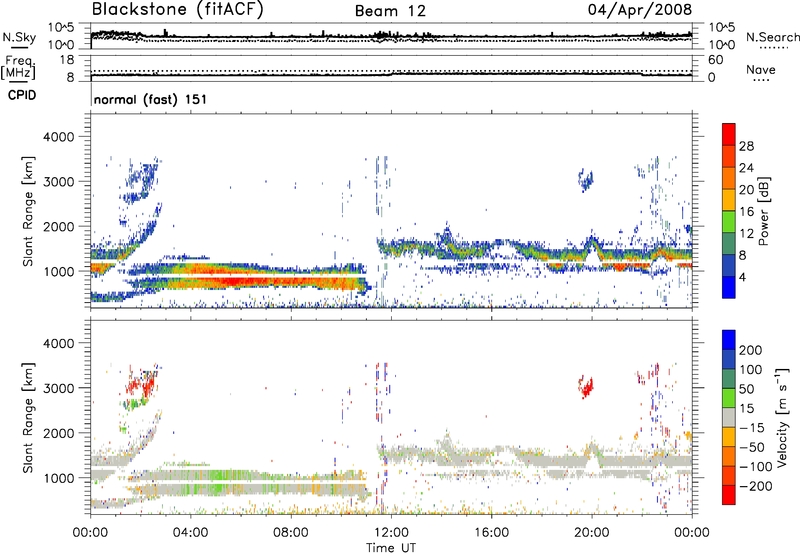Screen dimensions: 800x554
Task: Click the 'N.Sky' legend label
Action: (x=19, y=37)
